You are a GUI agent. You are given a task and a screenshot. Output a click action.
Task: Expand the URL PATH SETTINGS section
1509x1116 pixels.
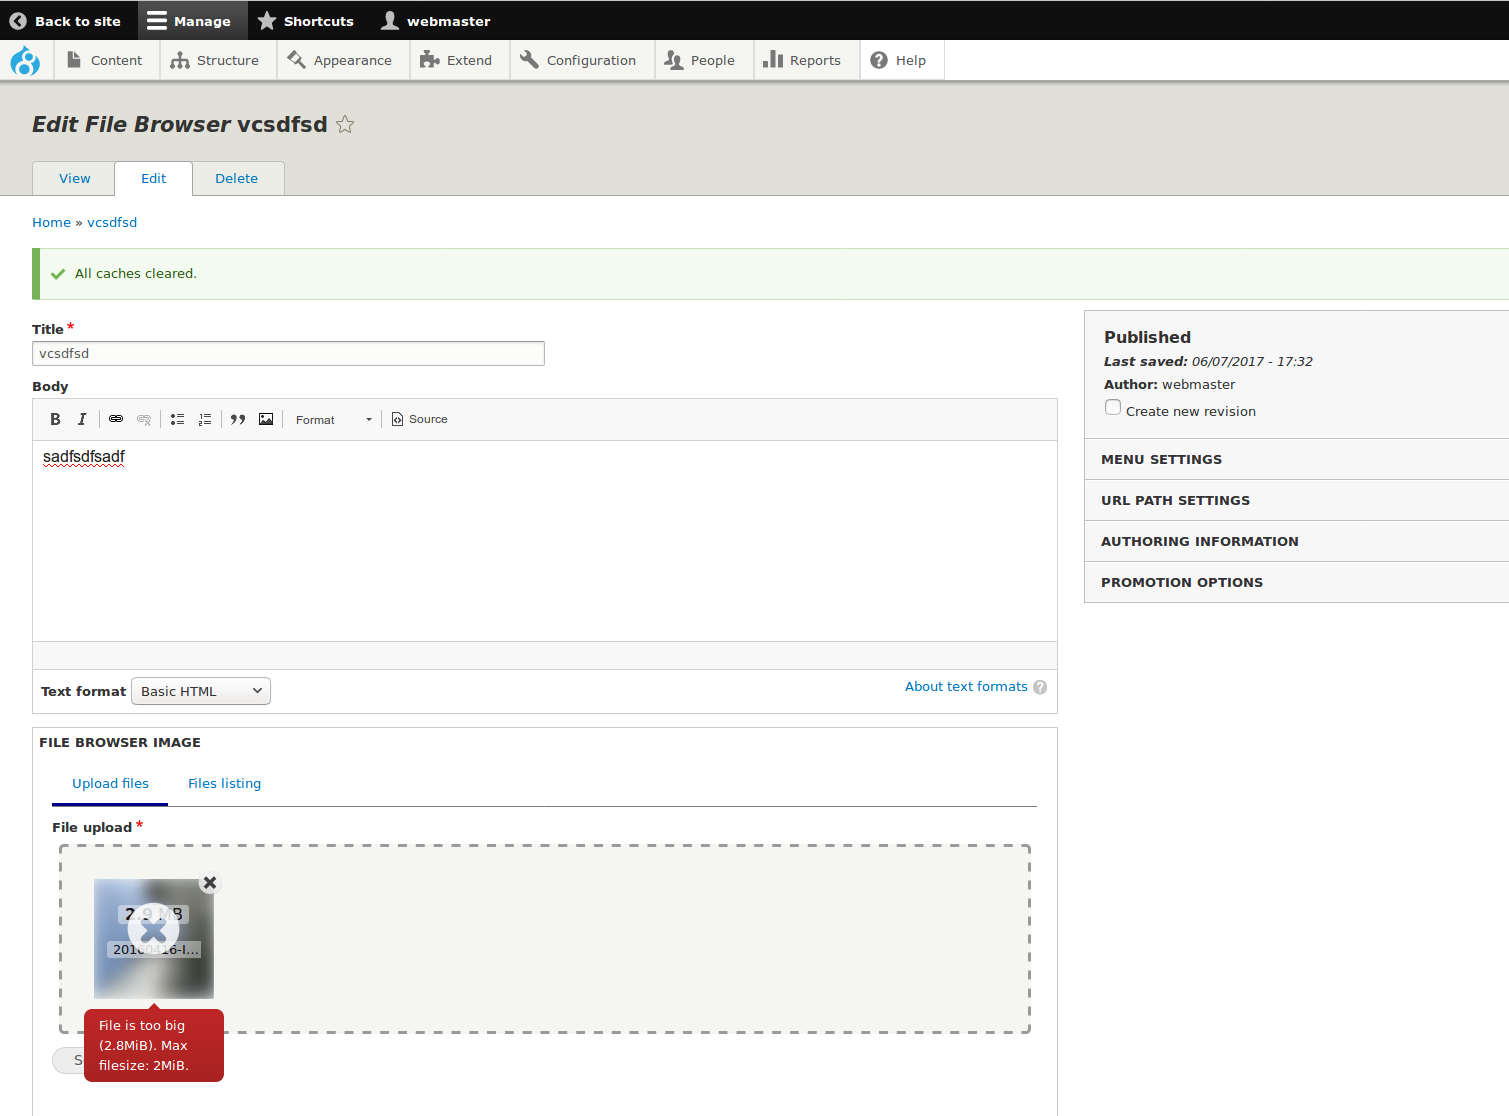[1175, 500]
